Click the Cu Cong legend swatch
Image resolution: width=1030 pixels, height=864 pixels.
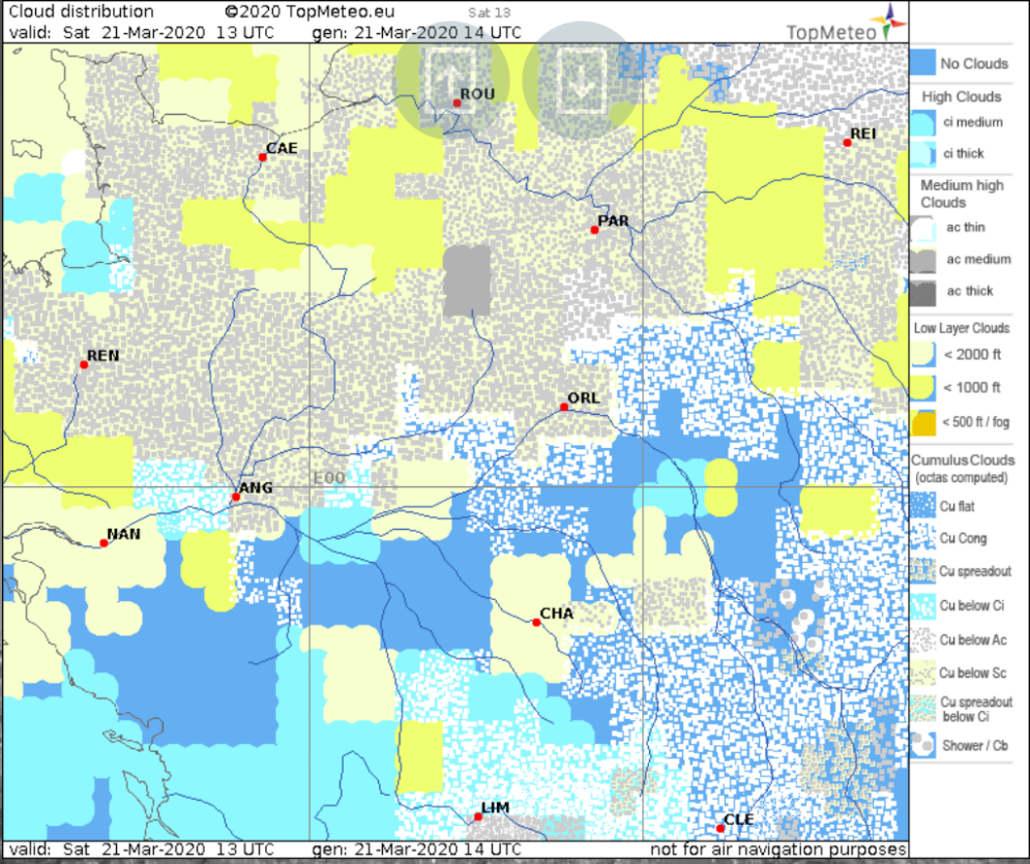click(922, 538)
